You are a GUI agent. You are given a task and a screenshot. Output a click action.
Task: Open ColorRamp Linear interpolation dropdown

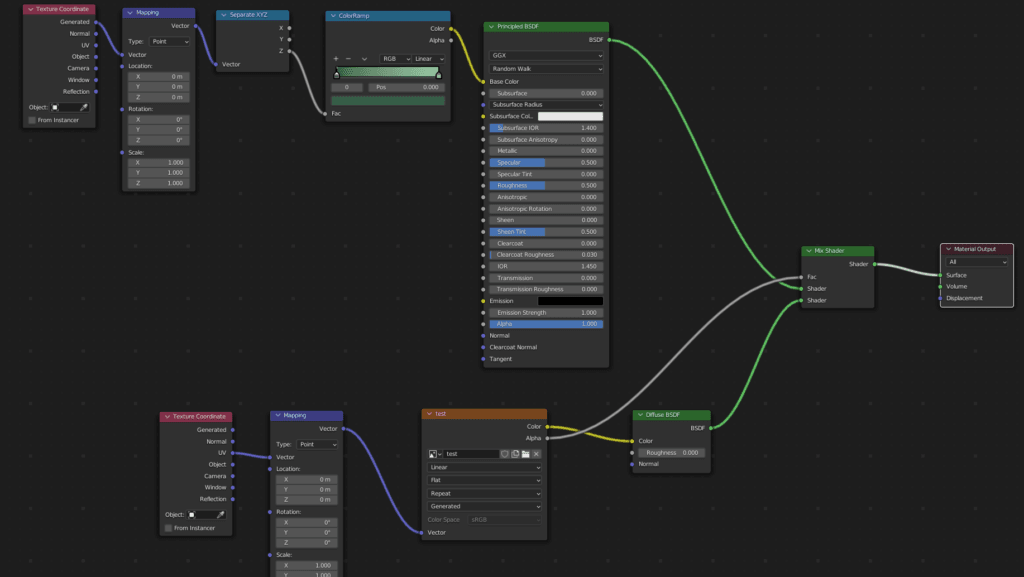pyautogui.click(x=429, y=59)
